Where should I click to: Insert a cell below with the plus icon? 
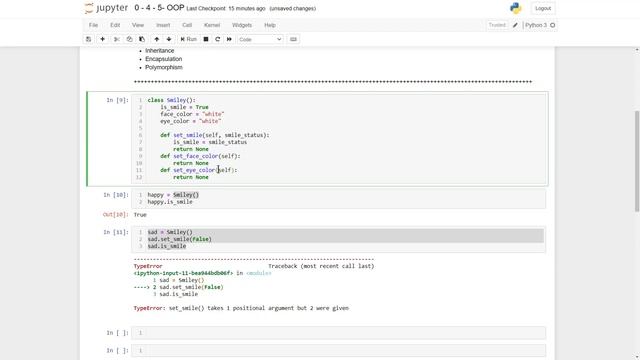click(x=102, y=39)
